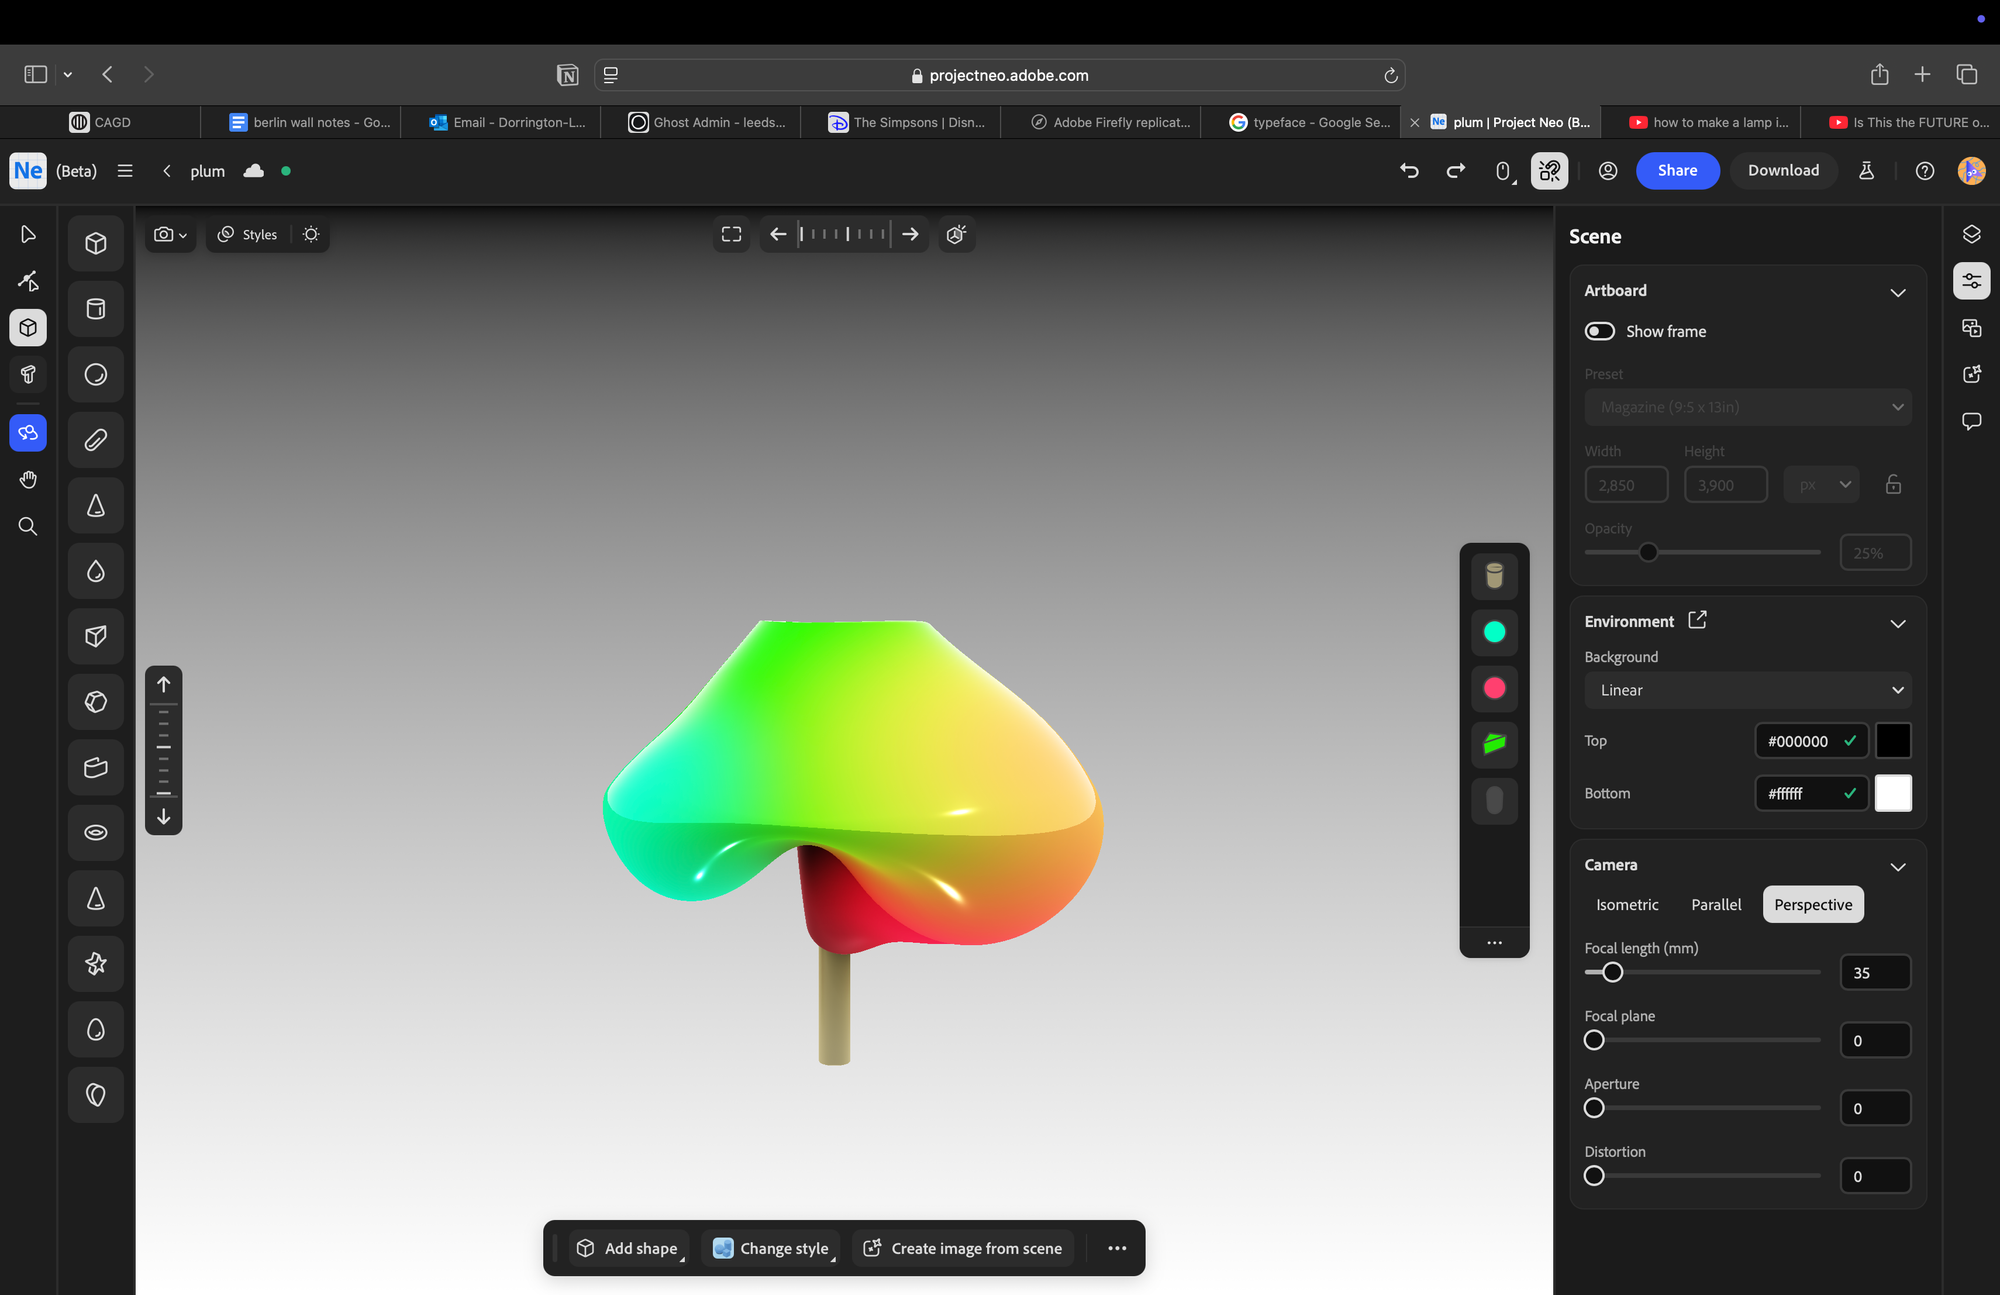Open the Background Linear dropdown
The image size is (2000, 1295).
point(1747,690)
